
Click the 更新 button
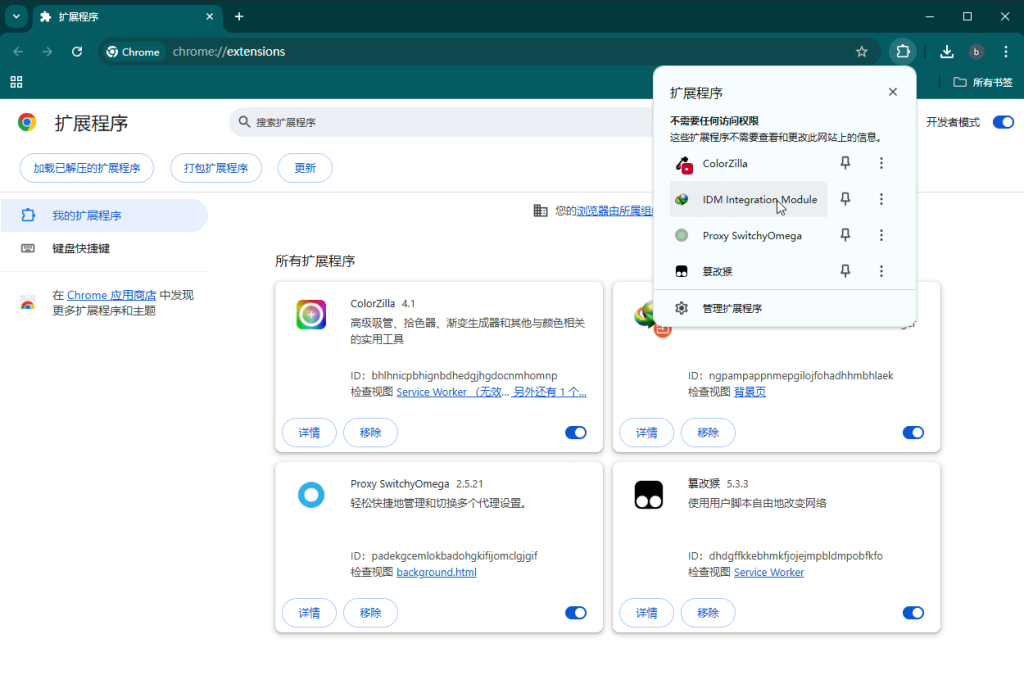pyautogui.click(x=305, y=167)
